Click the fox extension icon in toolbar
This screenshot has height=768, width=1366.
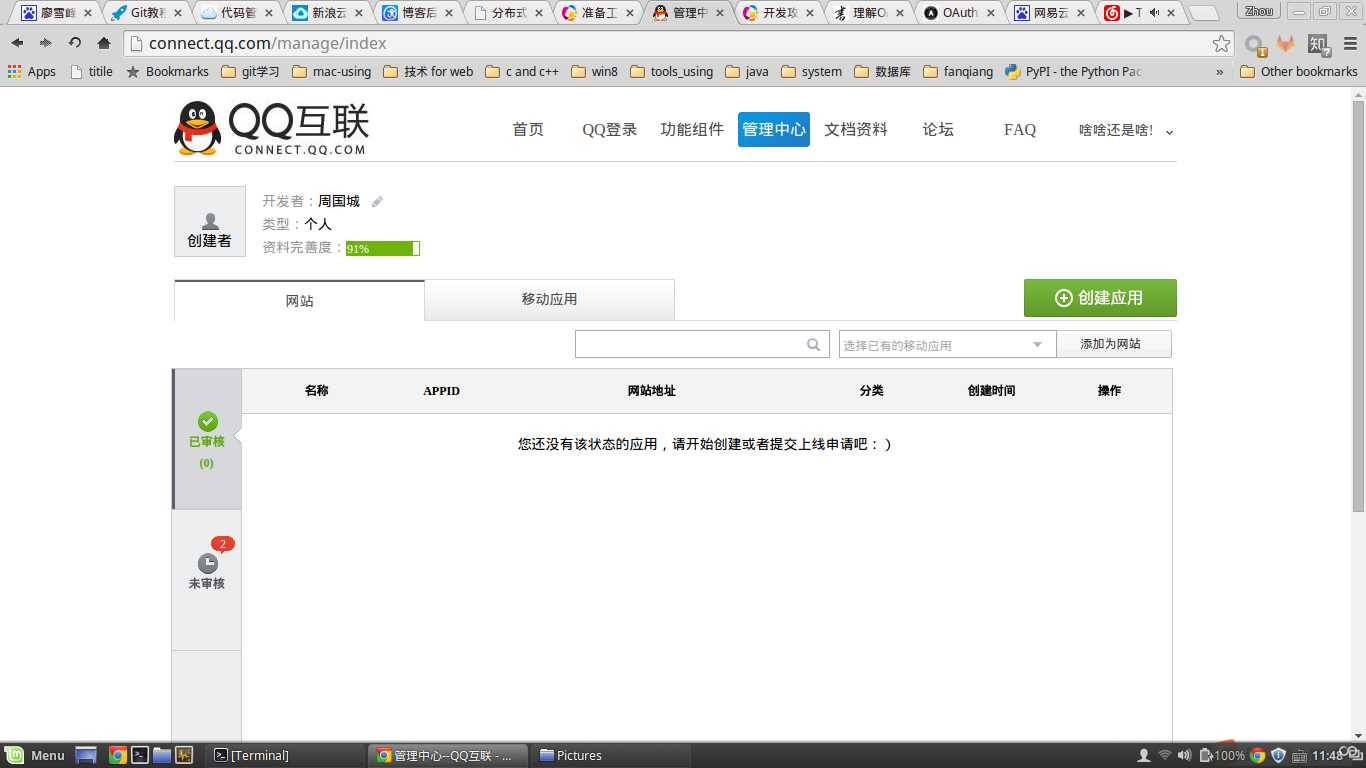click(1286, 44)
